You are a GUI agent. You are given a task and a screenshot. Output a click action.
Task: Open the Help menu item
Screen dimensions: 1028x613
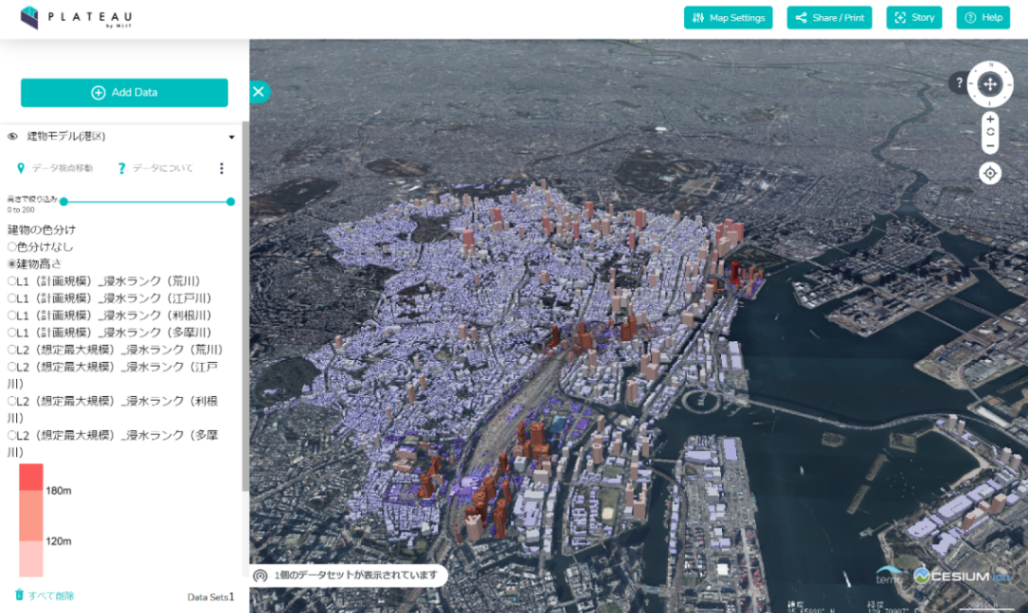pyautogui.click(x=983, y=18)
